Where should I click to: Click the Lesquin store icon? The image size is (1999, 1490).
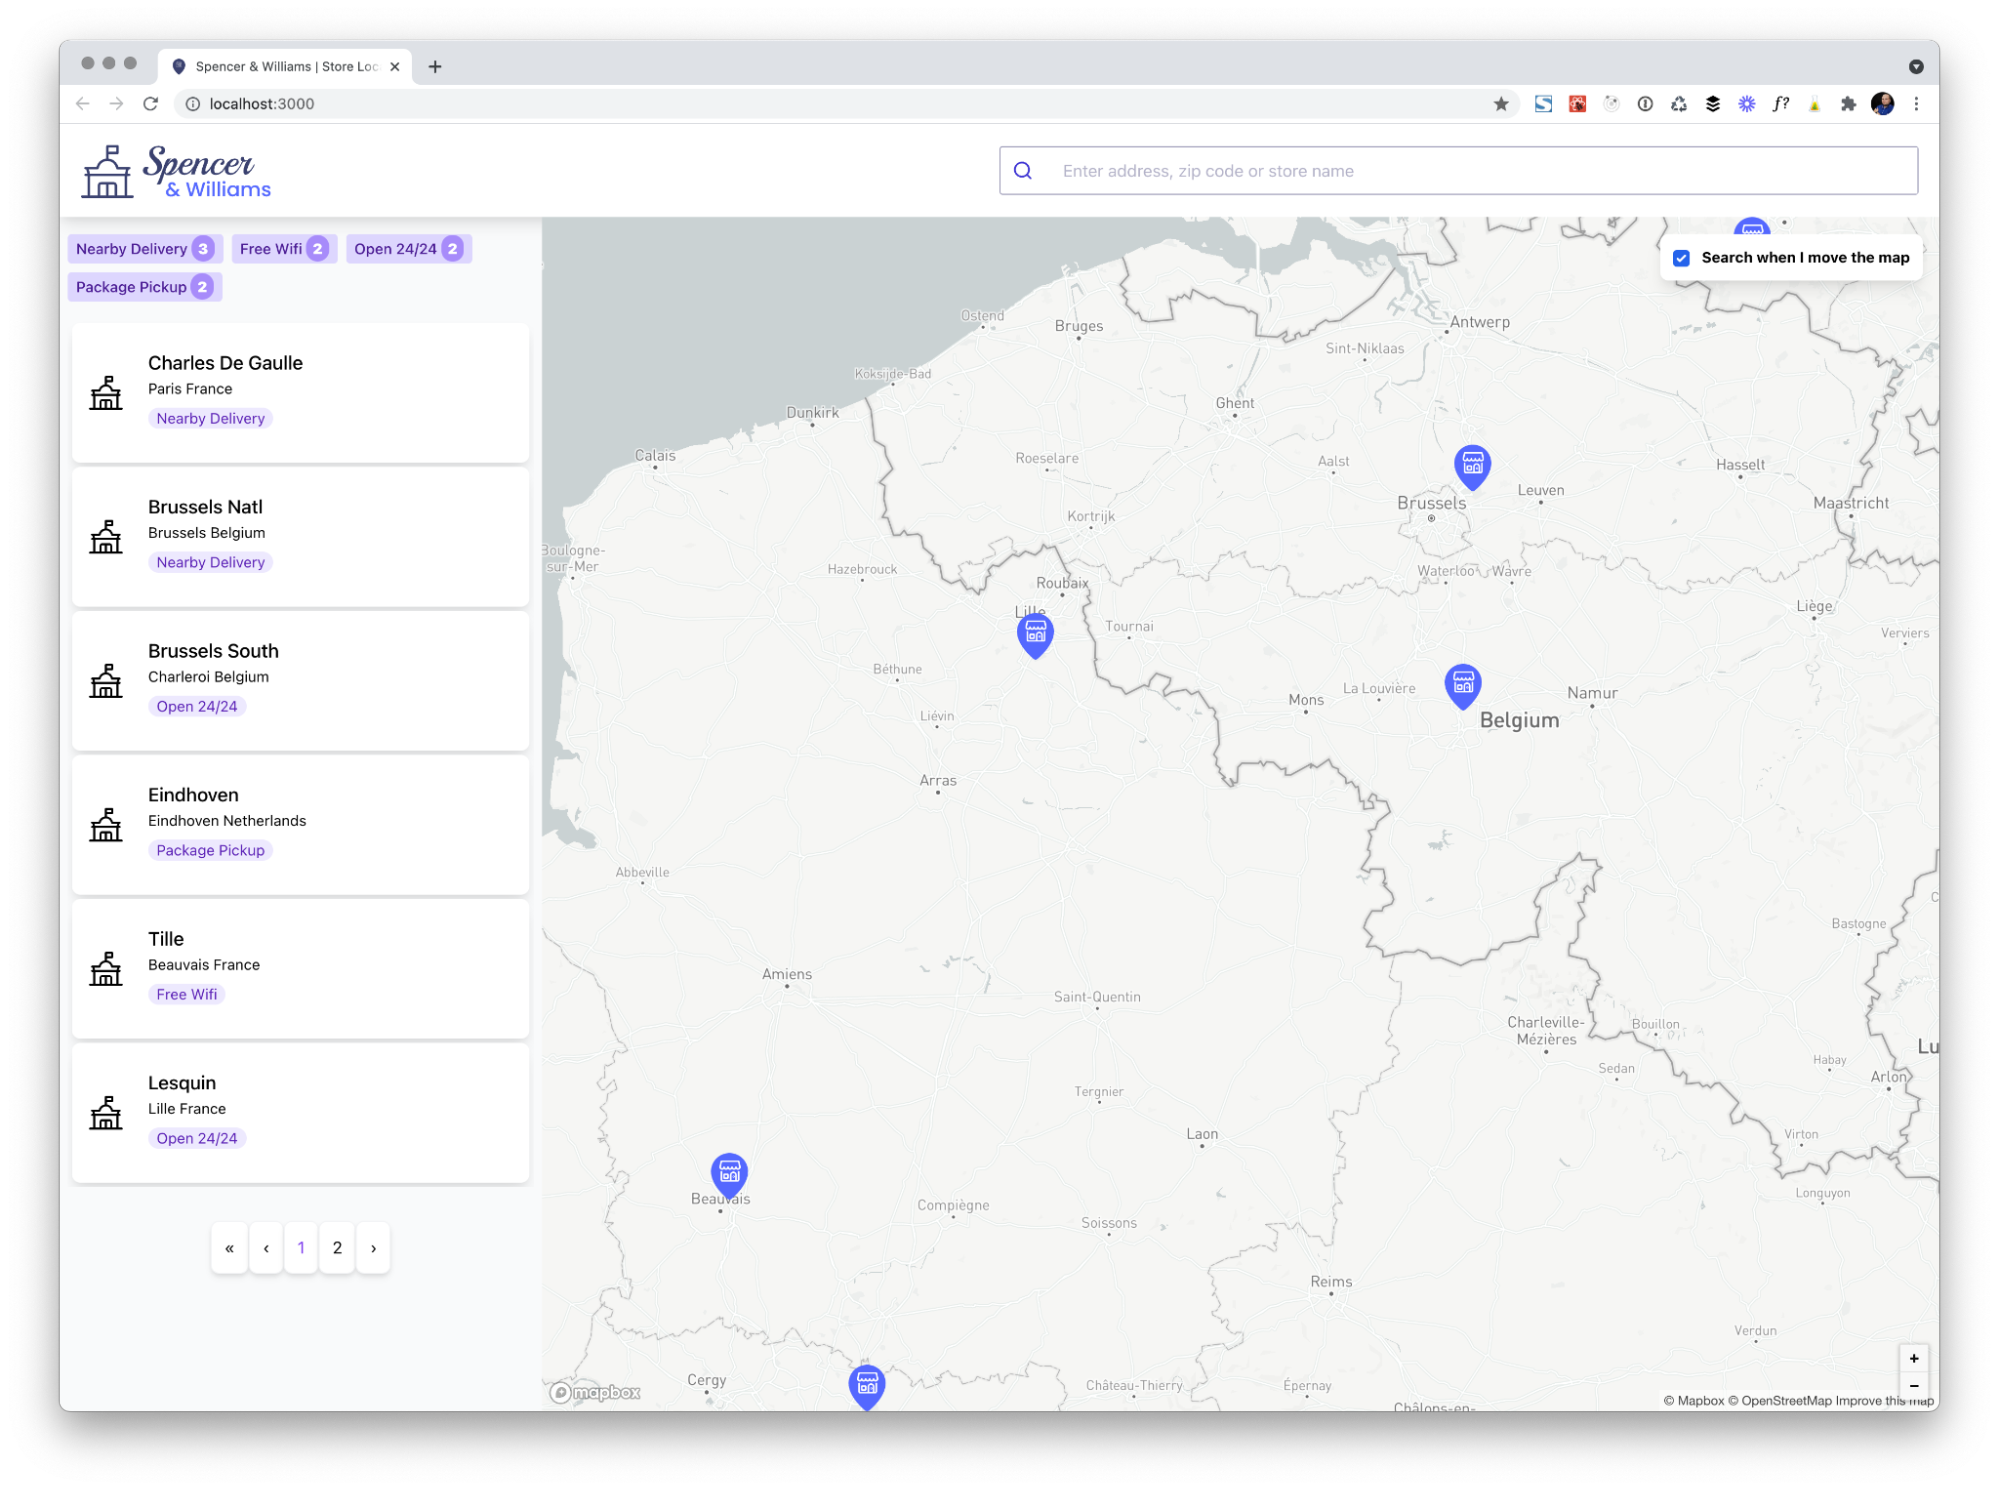tap(106, 1112)
